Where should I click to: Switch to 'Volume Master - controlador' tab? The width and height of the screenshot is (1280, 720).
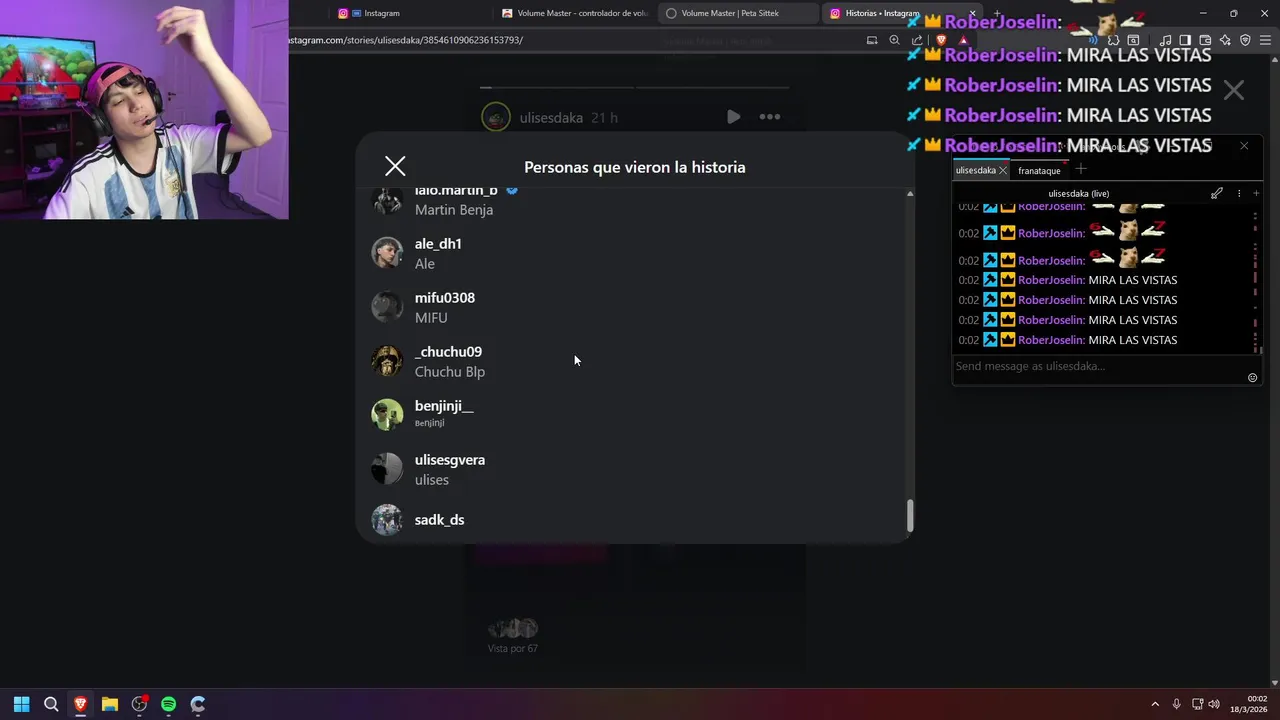tap(575, 13)
